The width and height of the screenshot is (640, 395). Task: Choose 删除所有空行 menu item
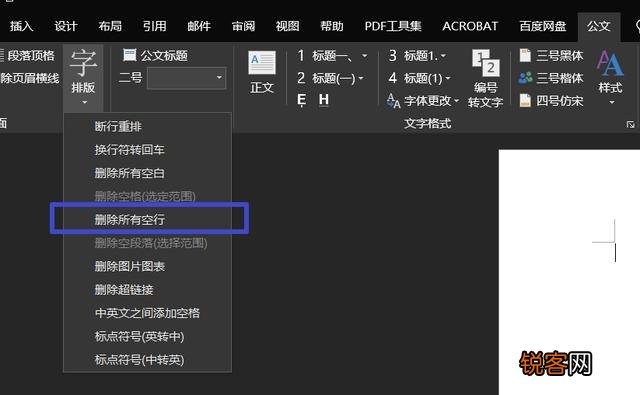(148, 220)
